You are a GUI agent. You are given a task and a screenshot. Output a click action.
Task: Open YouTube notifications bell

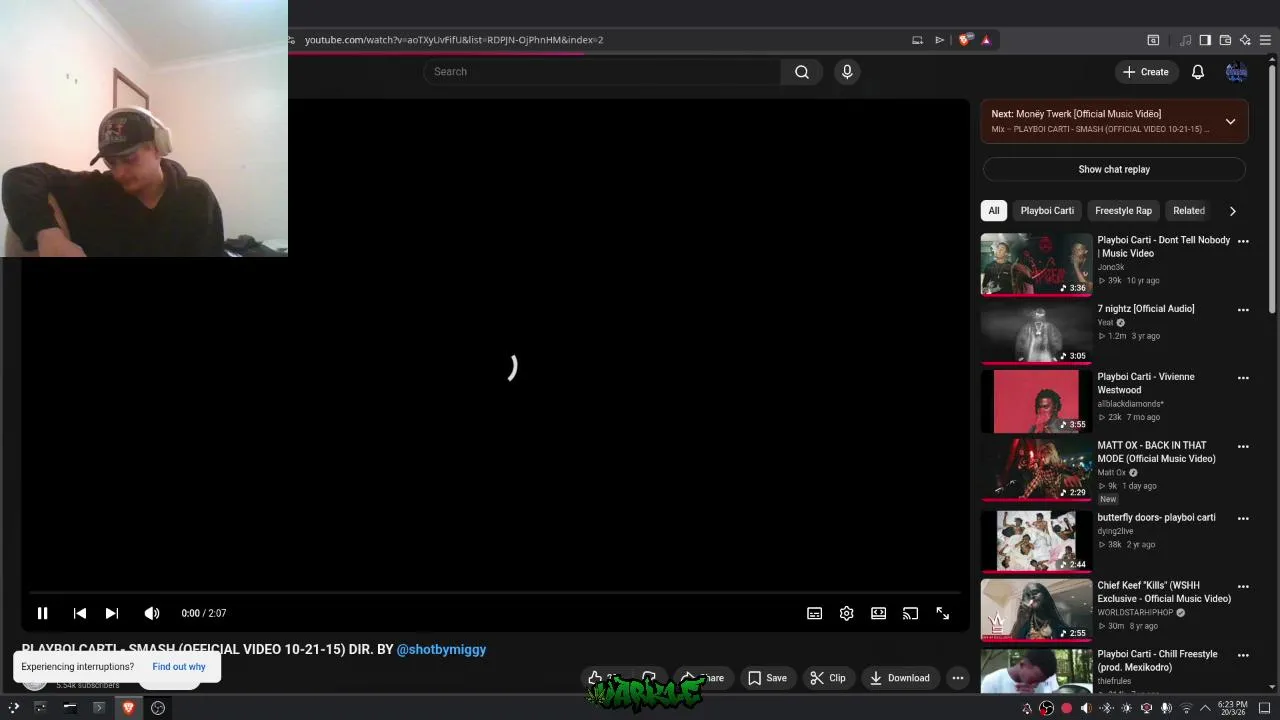tap(1198, 72)
